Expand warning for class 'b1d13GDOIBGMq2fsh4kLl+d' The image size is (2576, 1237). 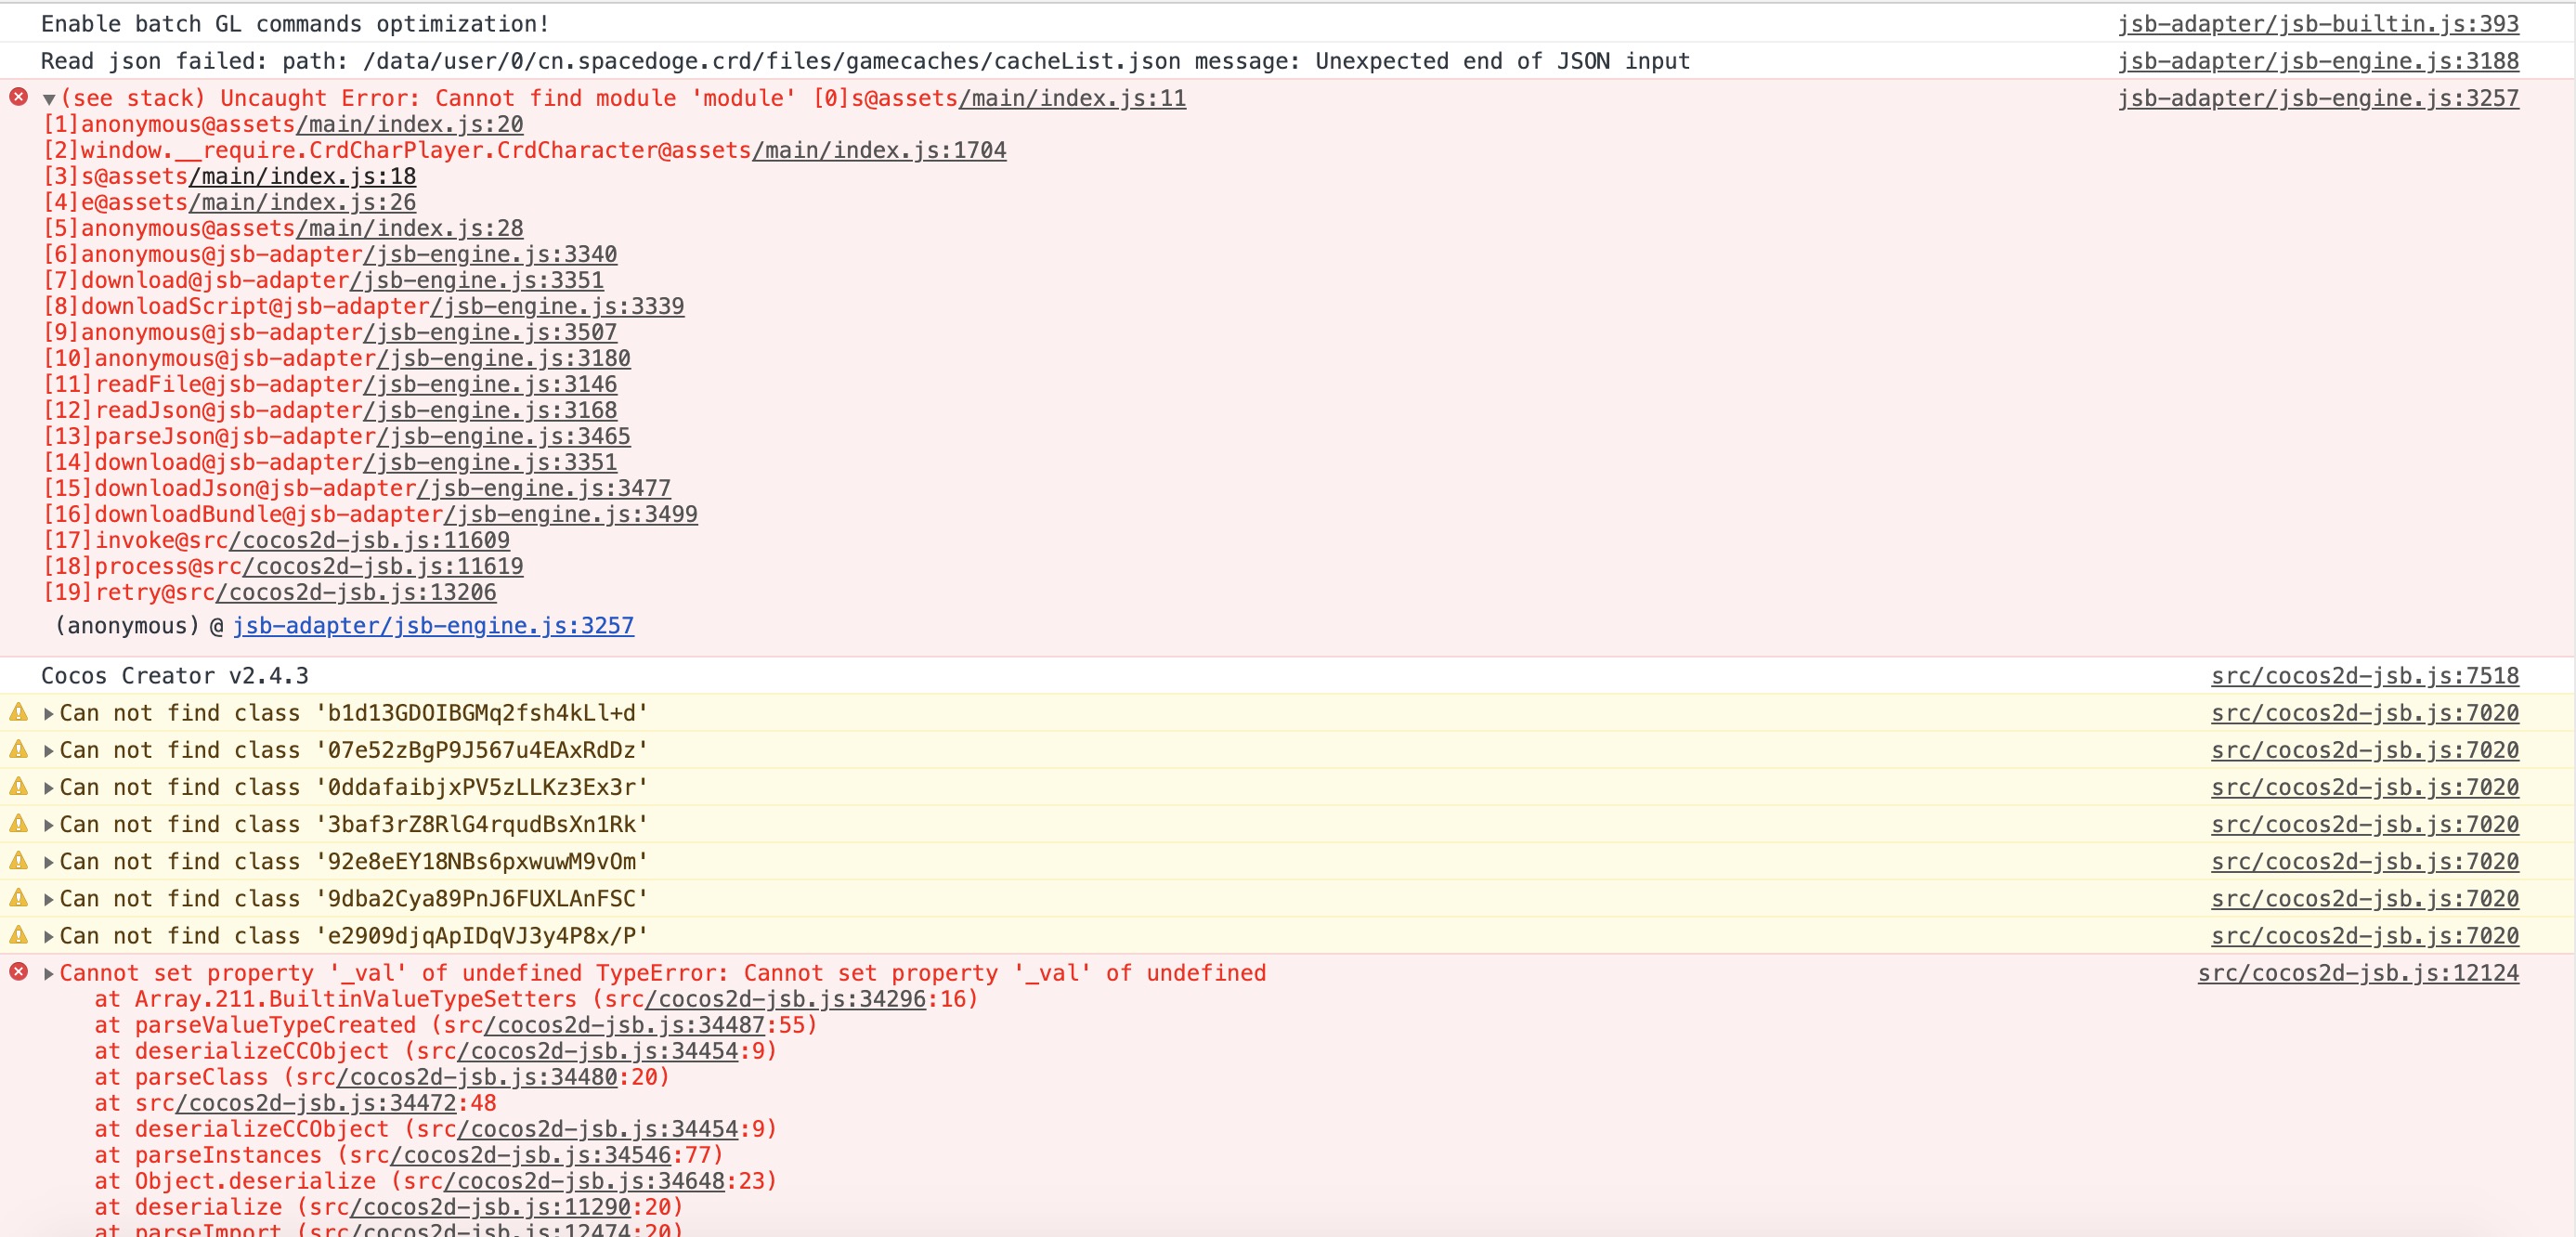48,714
